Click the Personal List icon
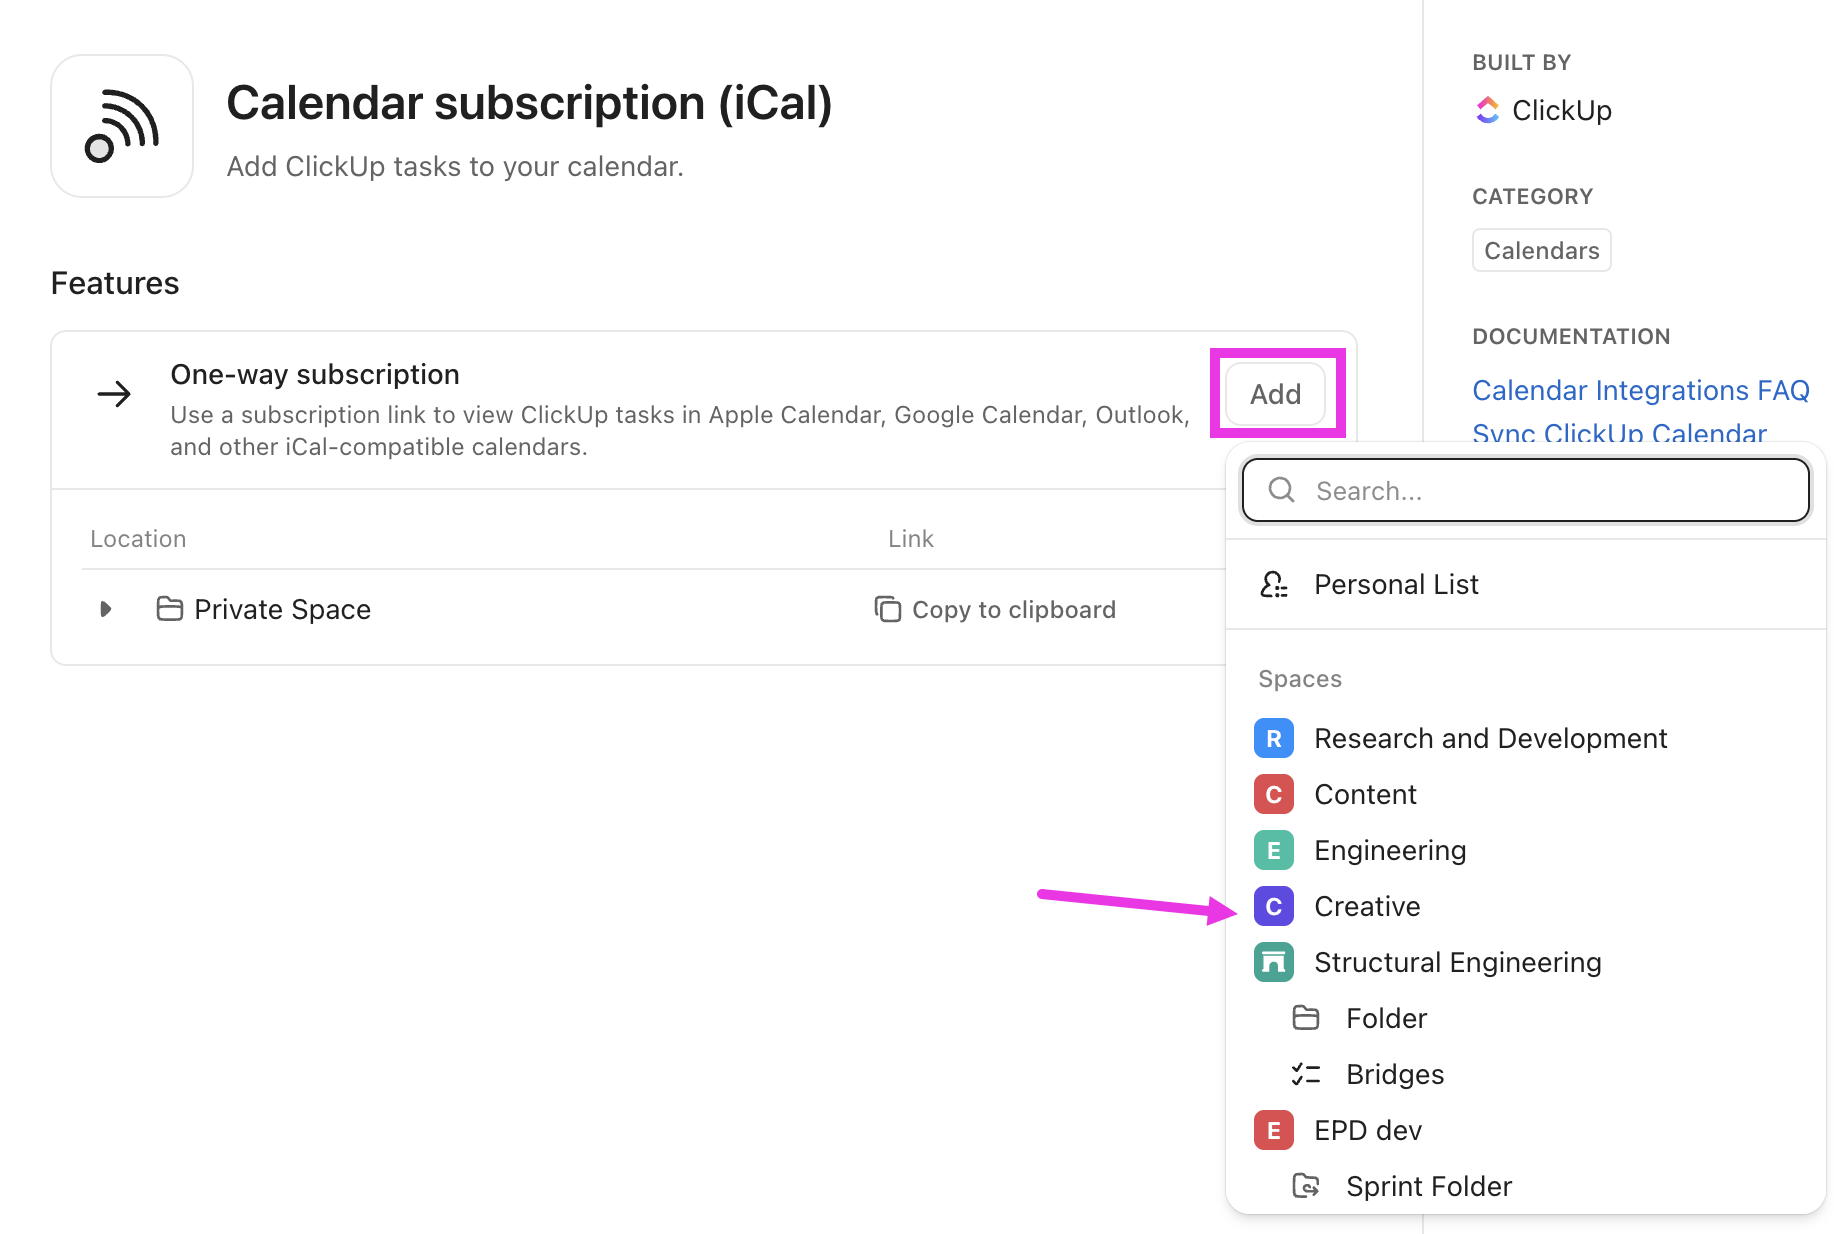 [1274, 584]
